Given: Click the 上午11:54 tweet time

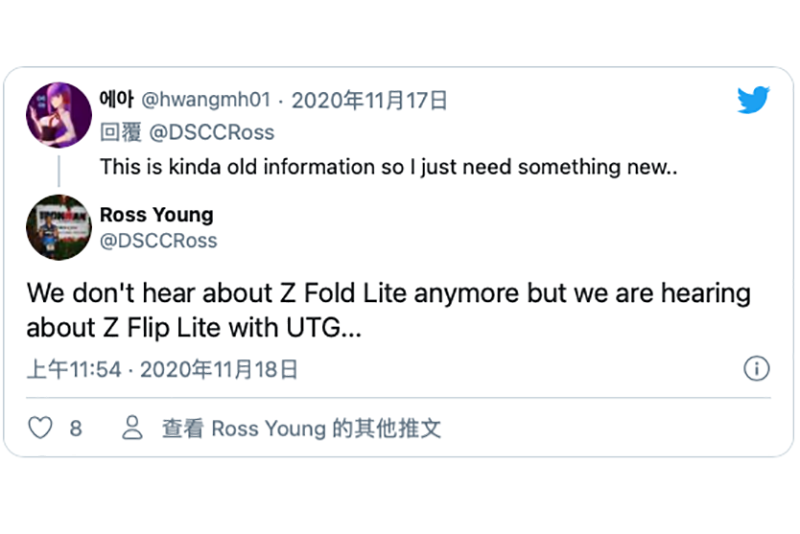Looking at the screenshot, I should 73,370.
